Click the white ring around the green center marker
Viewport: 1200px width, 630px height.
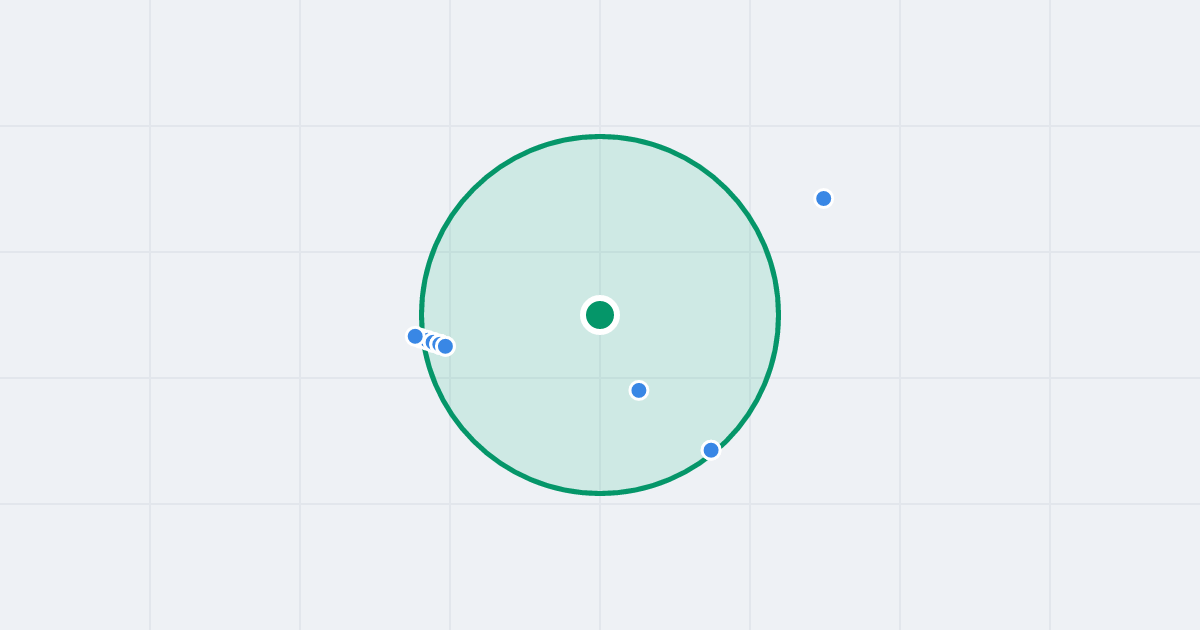(600, 297)
